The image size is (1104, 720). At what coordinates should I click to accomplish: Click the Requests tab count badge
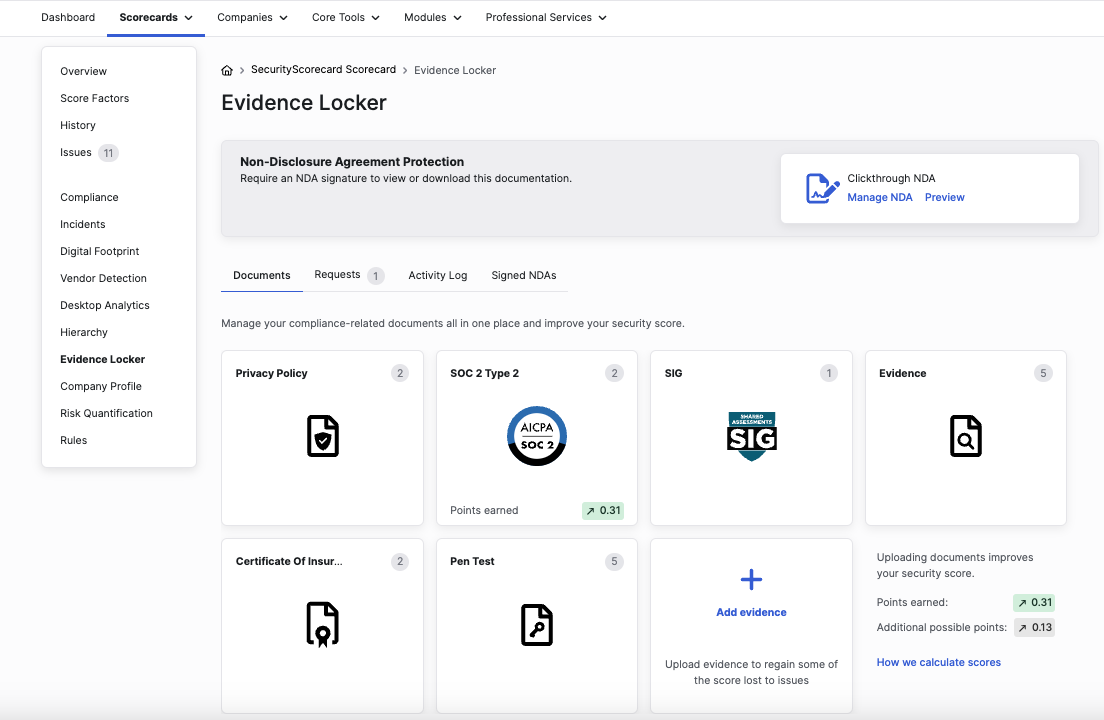pos(376,276)
